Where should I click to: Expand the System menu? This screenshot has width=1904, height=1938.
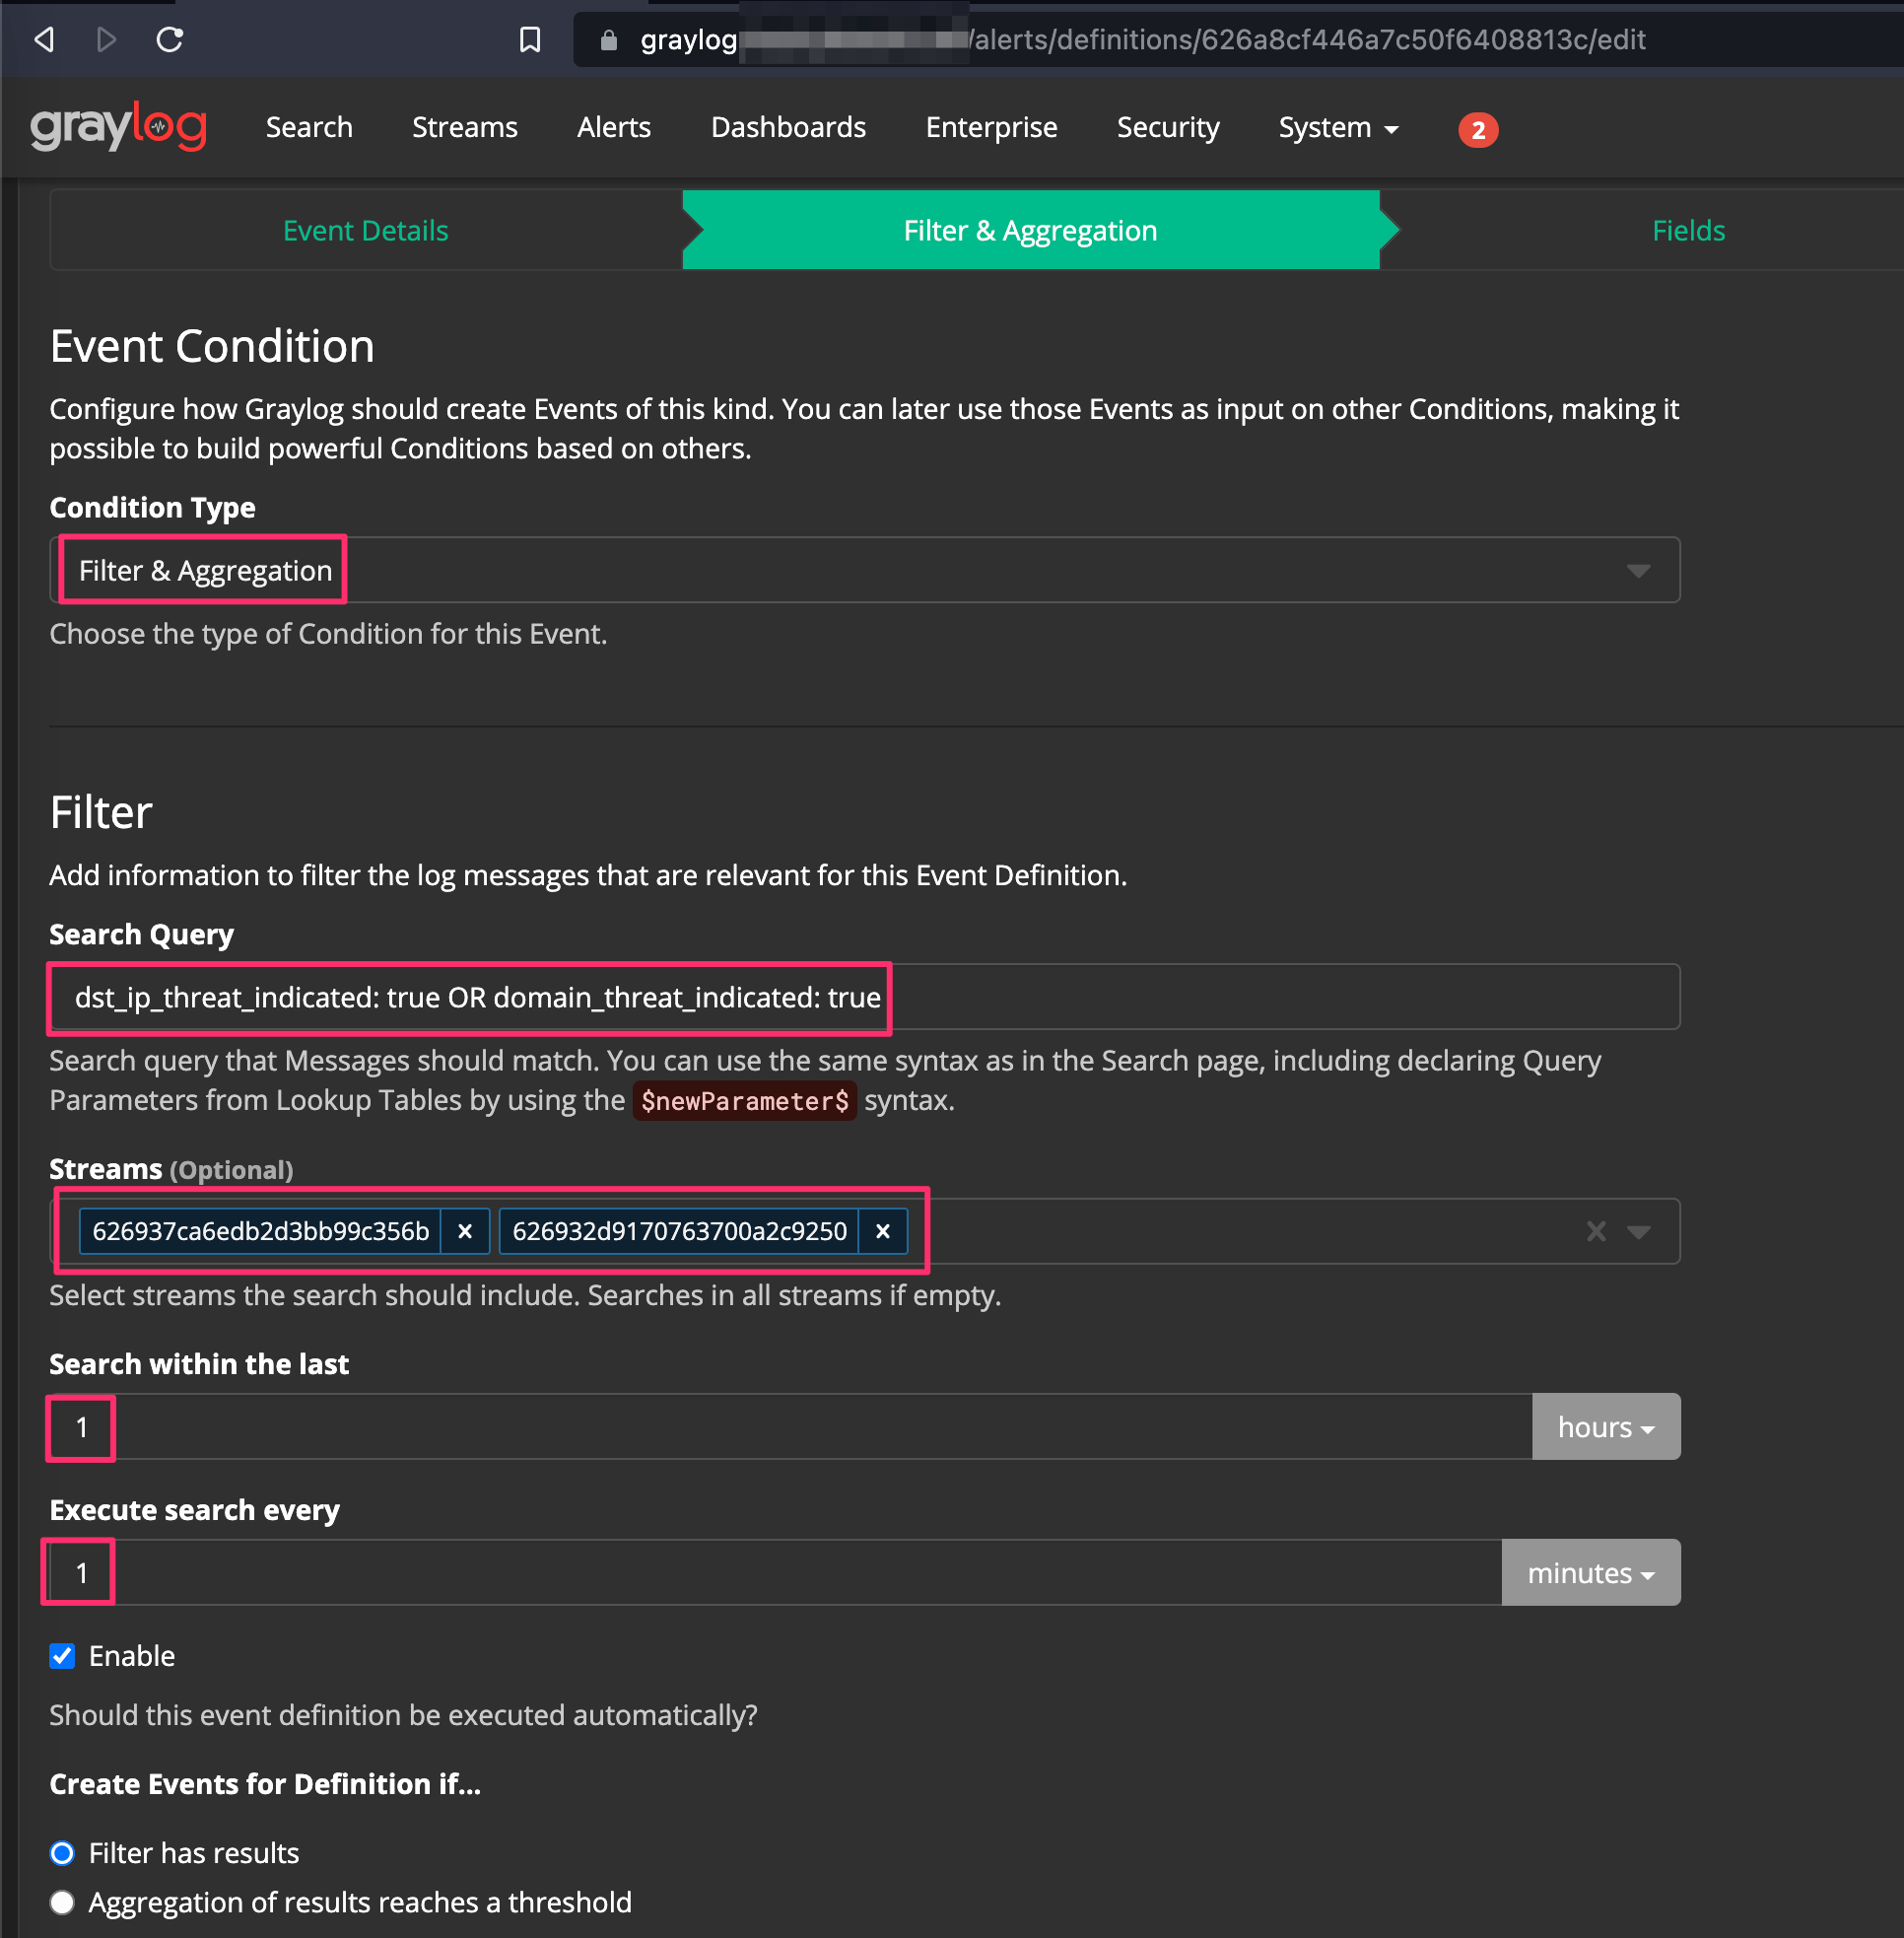tap(1338, 127)
